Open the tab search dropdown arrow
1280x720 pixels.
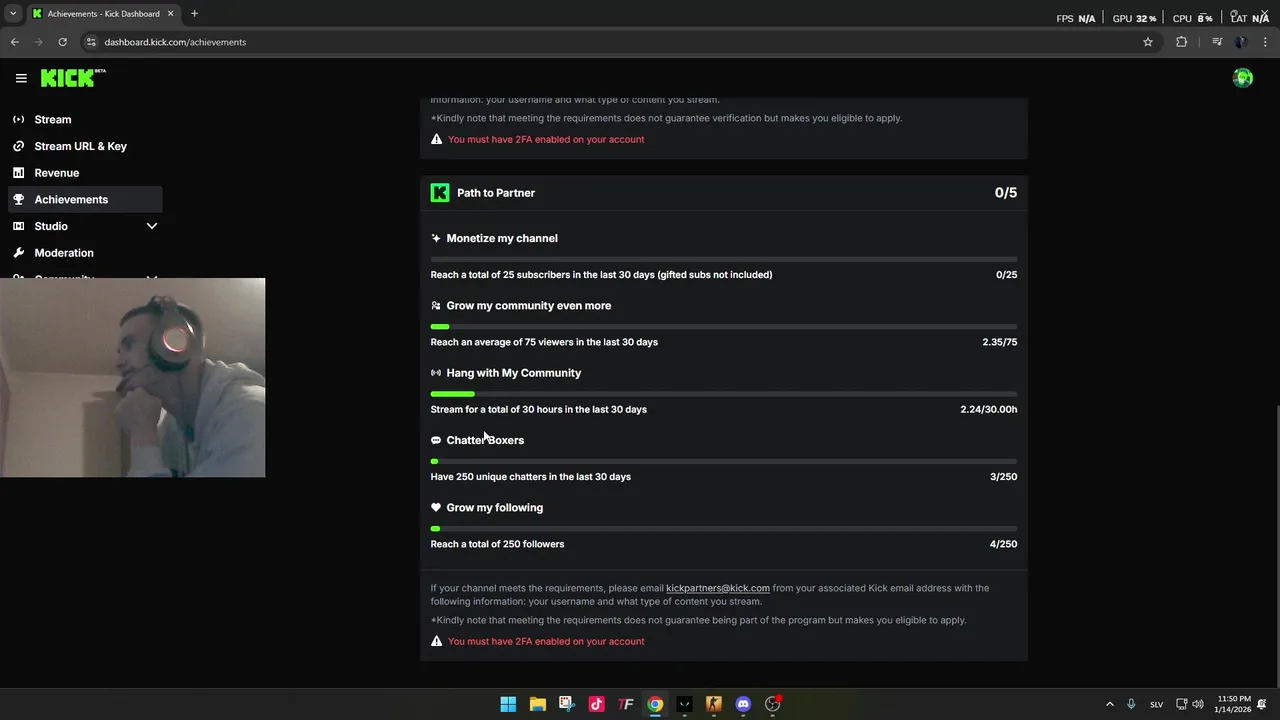point(13,14)
